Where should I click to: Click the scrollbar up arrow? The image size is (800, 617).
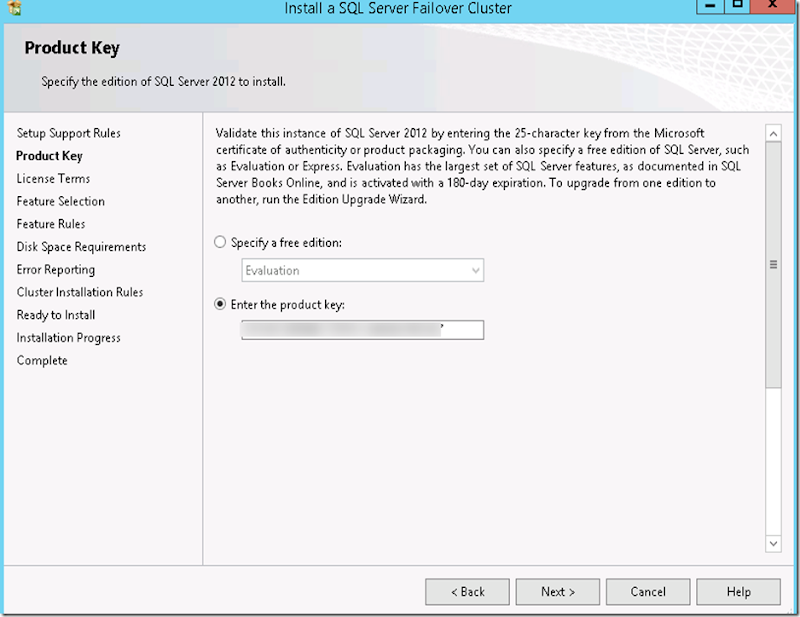[773, 134]
